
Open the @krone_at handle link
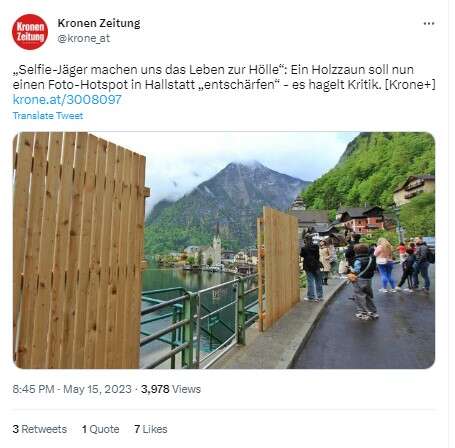pyautogui.click(x=84, y=39)
